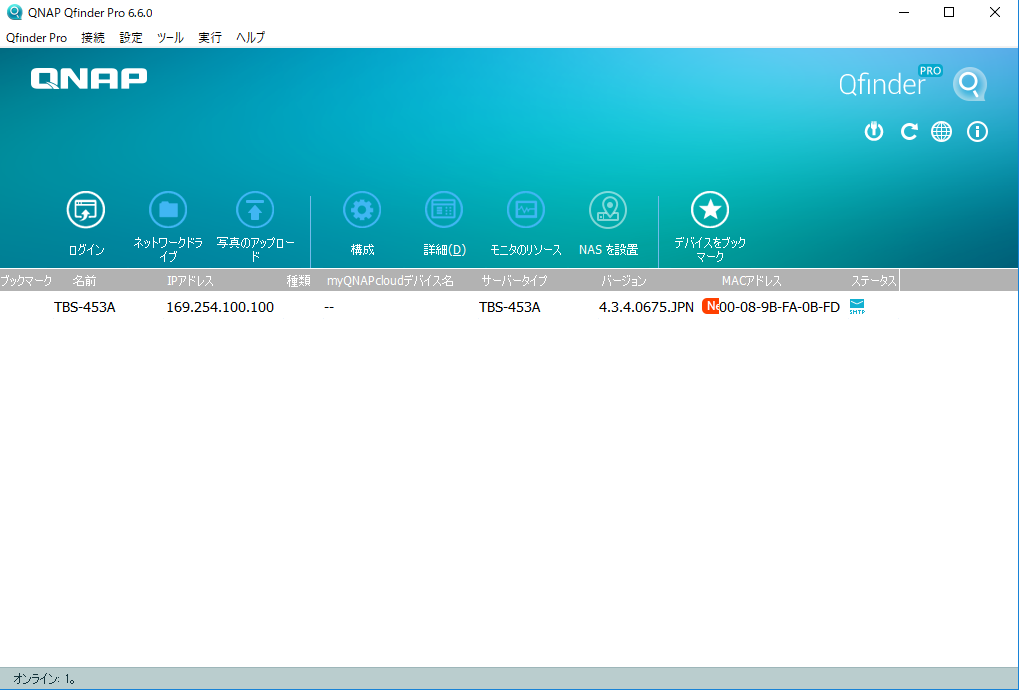Sort by the IPアドレス column header
Image resolution: width=1019 pixels, height=690 pixels.
190,281
